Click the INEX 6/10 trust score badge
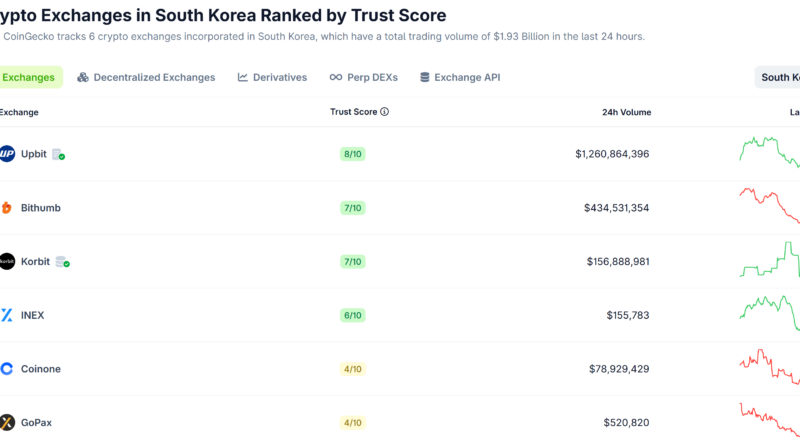 [353, 315]
